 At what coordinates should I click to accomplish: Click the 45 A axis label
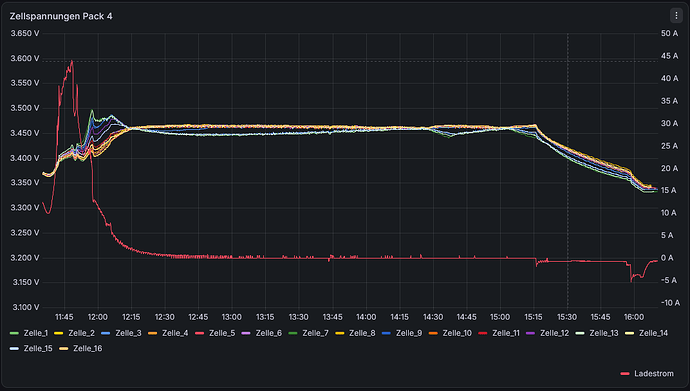(669, 56)
